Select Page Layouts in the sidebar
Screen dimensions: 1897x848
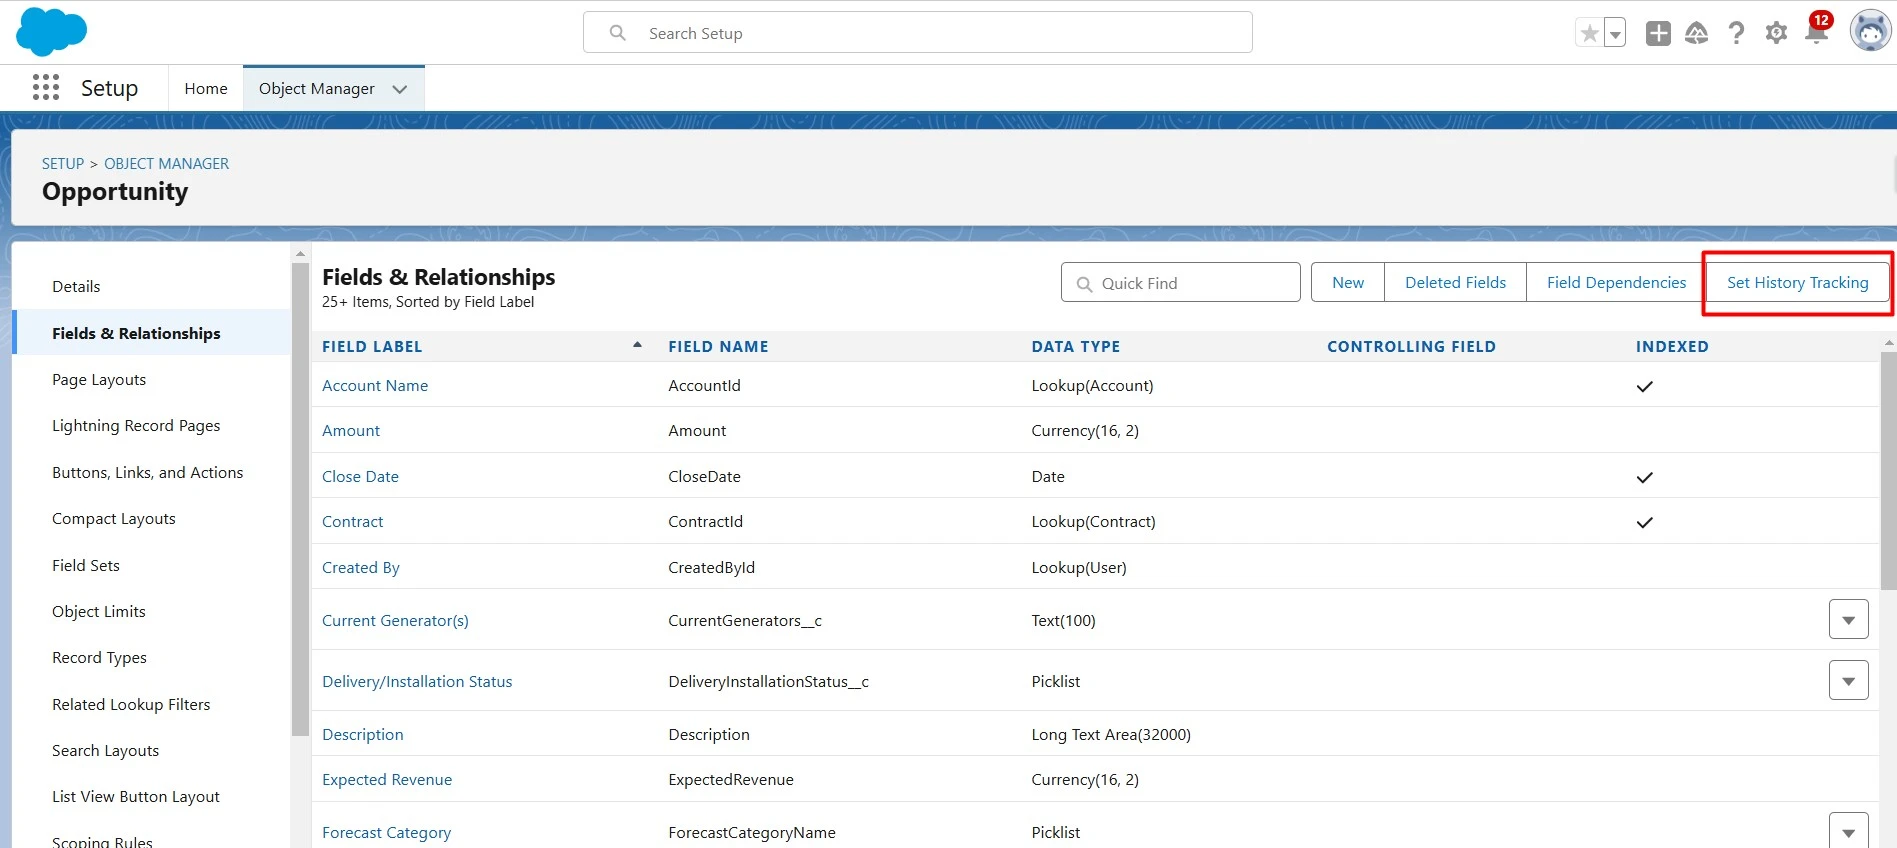[x=99, y=380]
